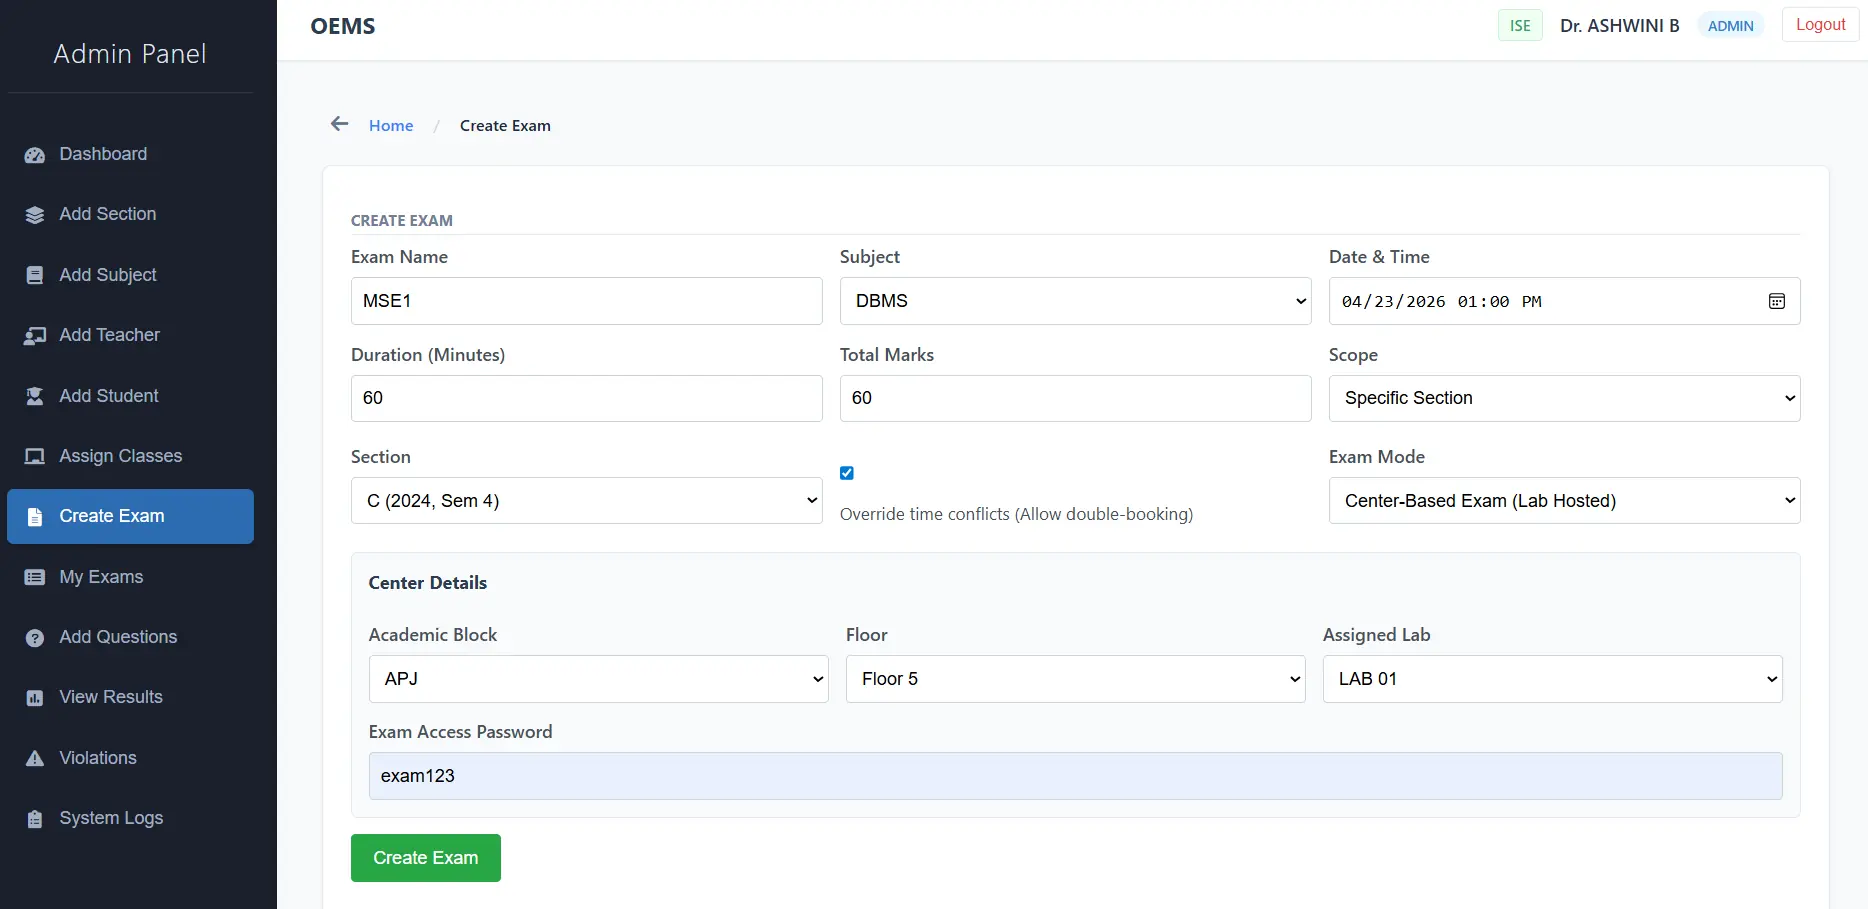This screenshot has width=1868, height=909.
Task: Click the Create Exam breadcrumb text
Action: click(505, 126)
